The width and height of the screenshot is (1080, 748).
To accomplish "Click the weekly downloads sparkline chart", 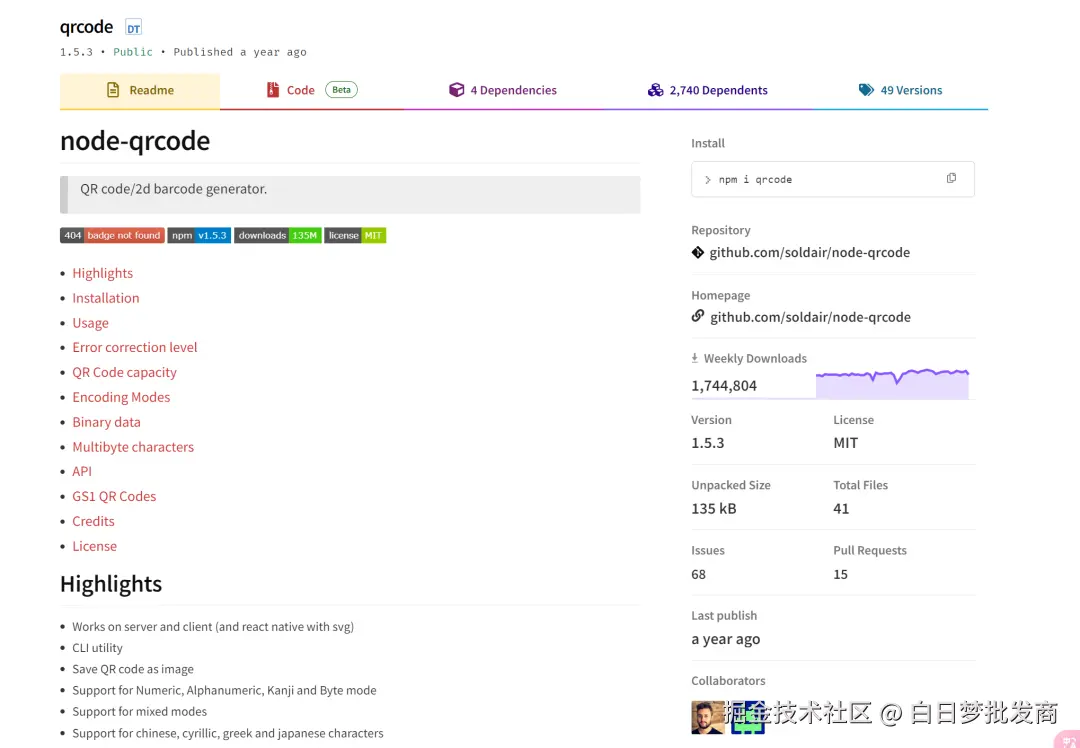I will point(892,384).
